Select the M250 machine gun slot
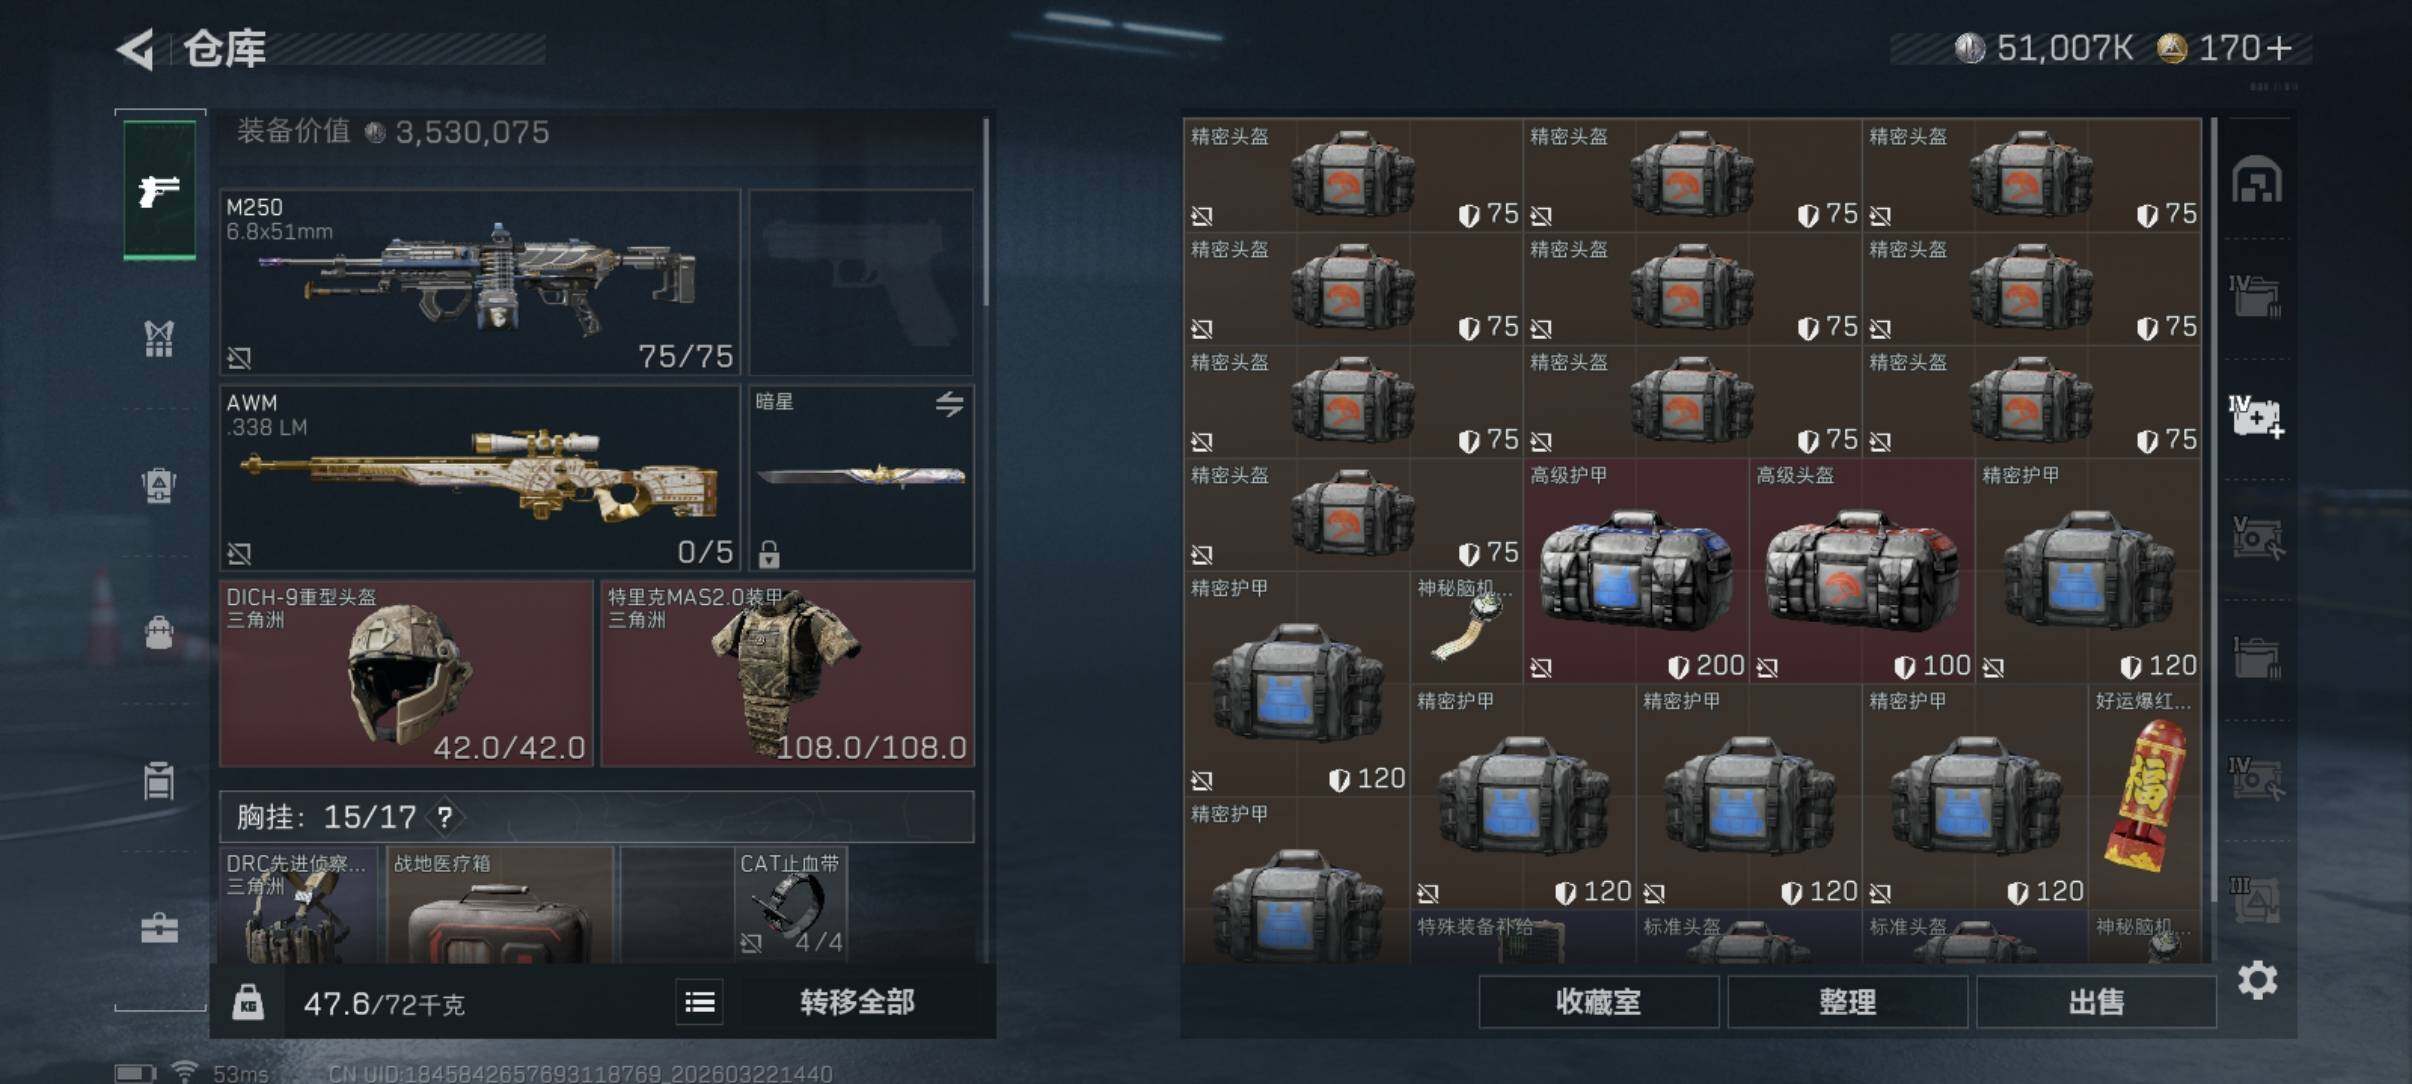2412x1084 pixels. click(x=480, y=282)
